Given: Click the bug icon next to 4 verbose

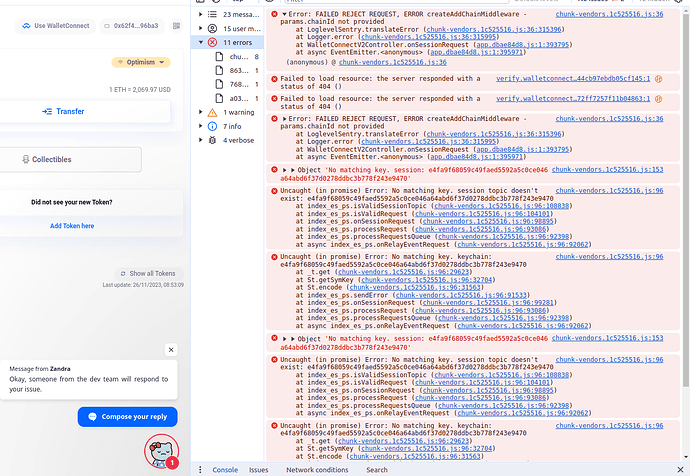Looking at the screenshot, I should click(x=212, y=140).
